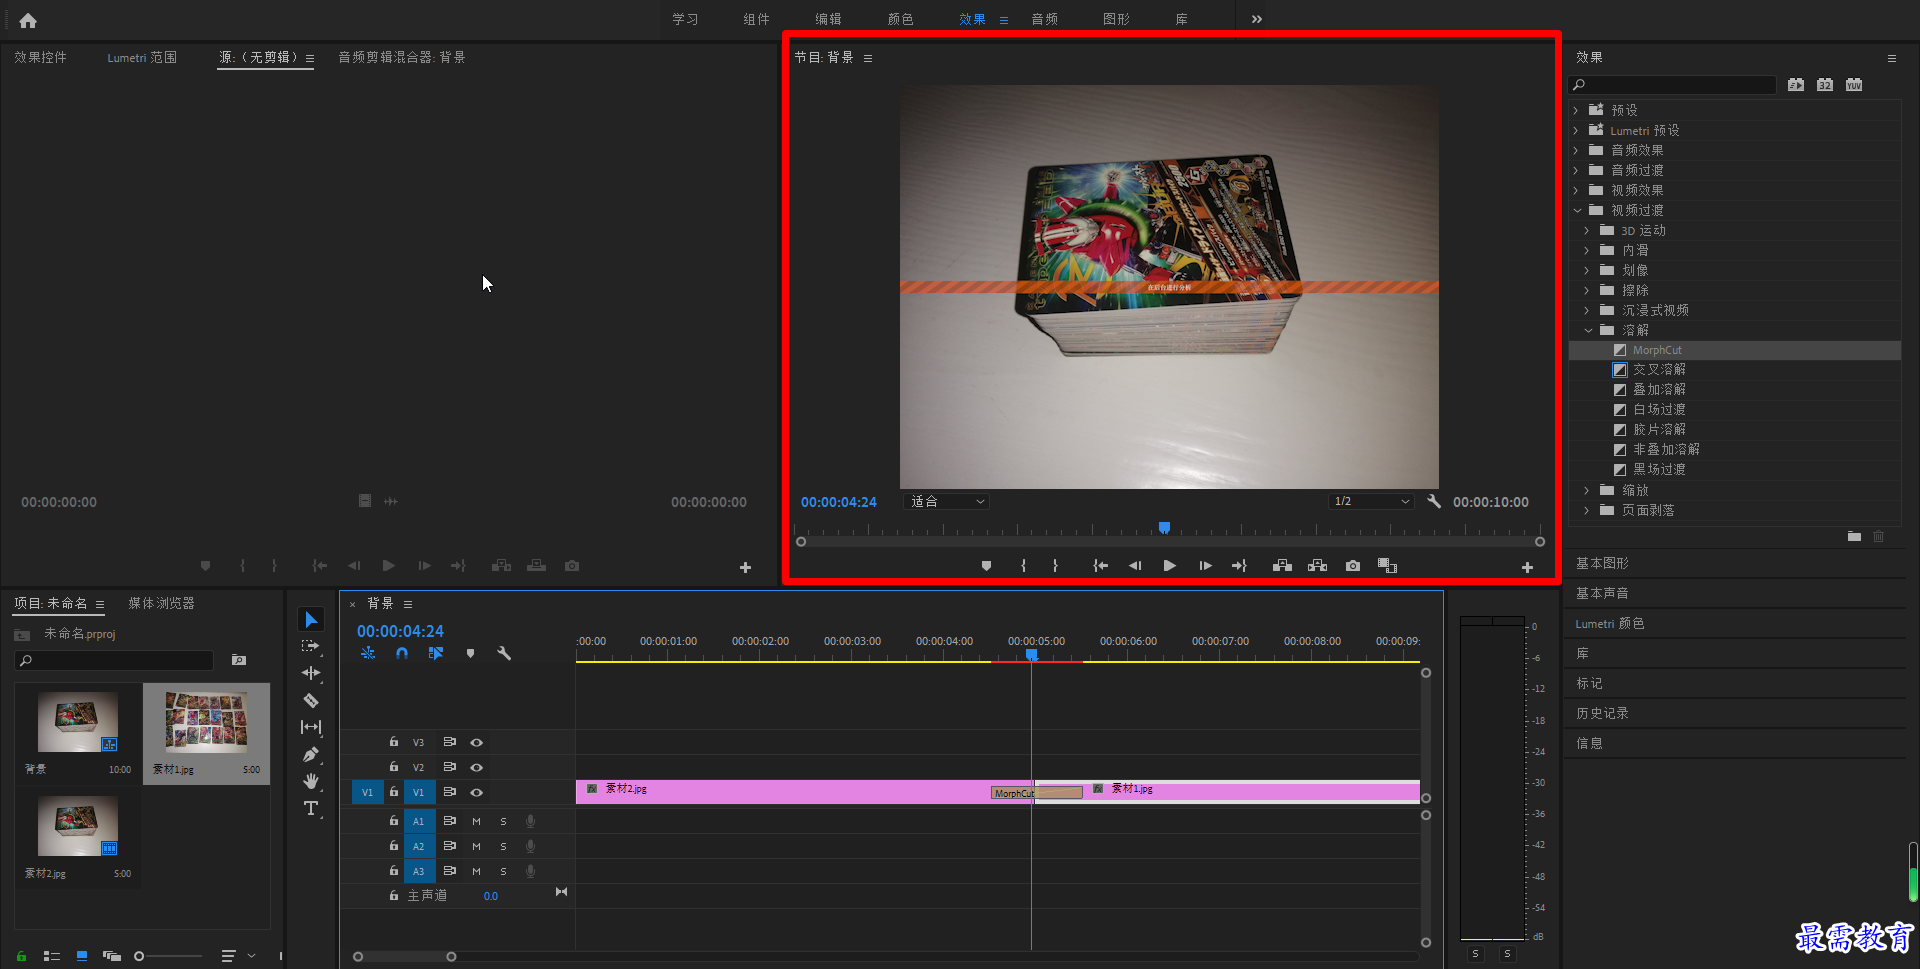Click the Lift button in program monitor
1920x969 pixels.
[x=1282, y=566]
